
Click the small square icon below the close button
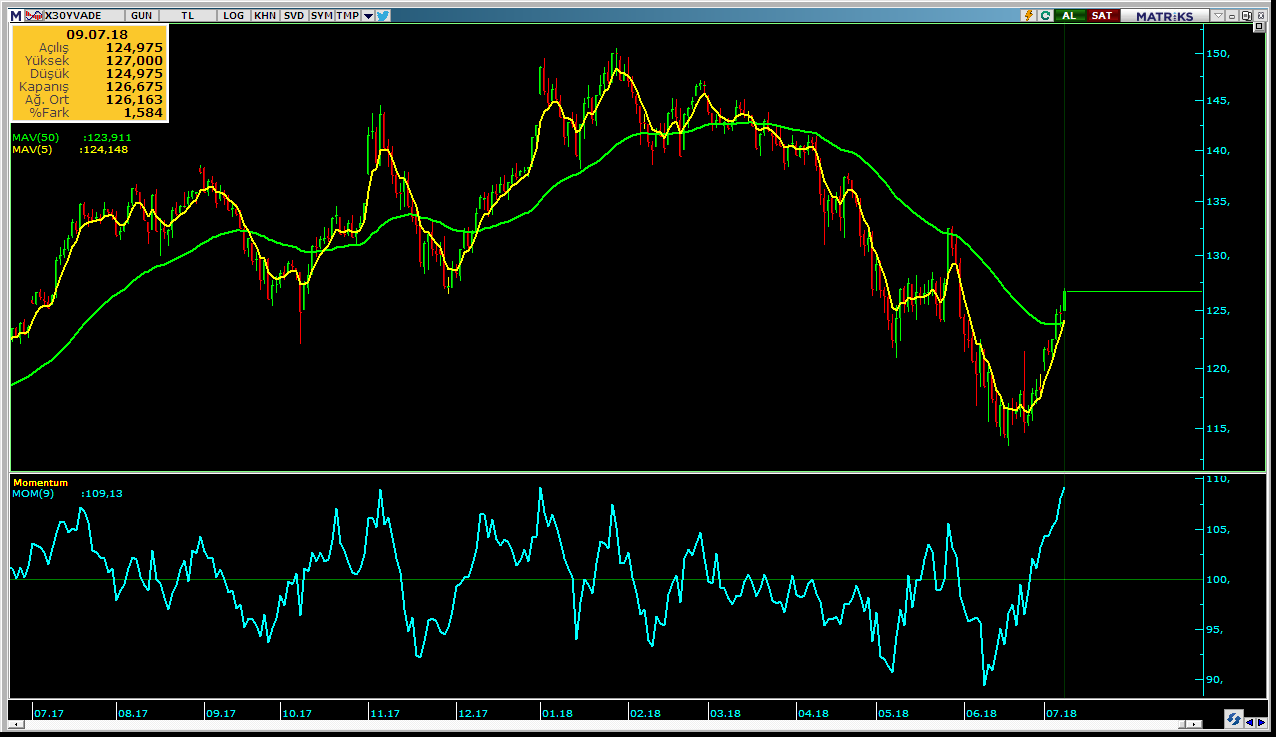pyautogui.click(x=1259, y=27)
